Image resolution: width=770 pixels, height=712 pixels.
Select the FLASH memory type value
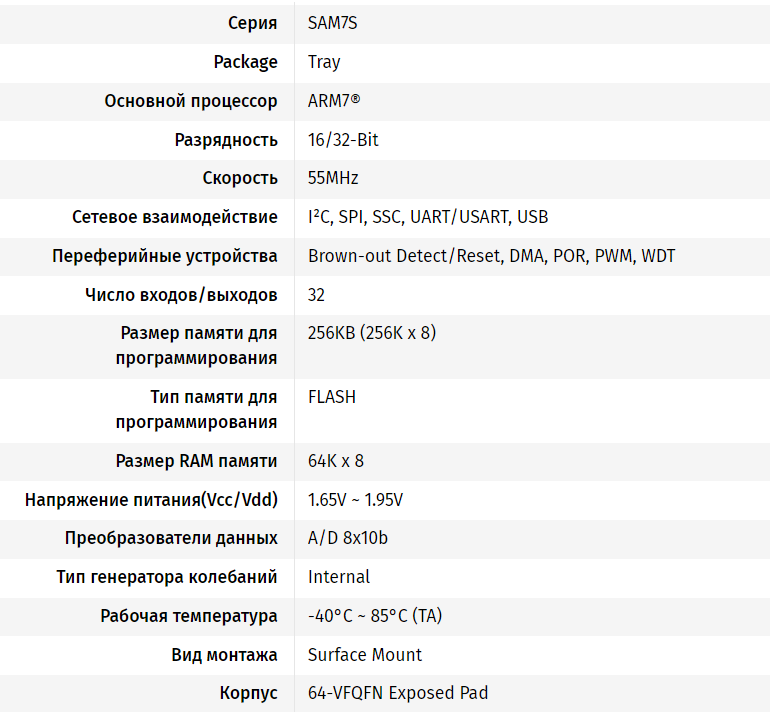(x=332, y=397)
